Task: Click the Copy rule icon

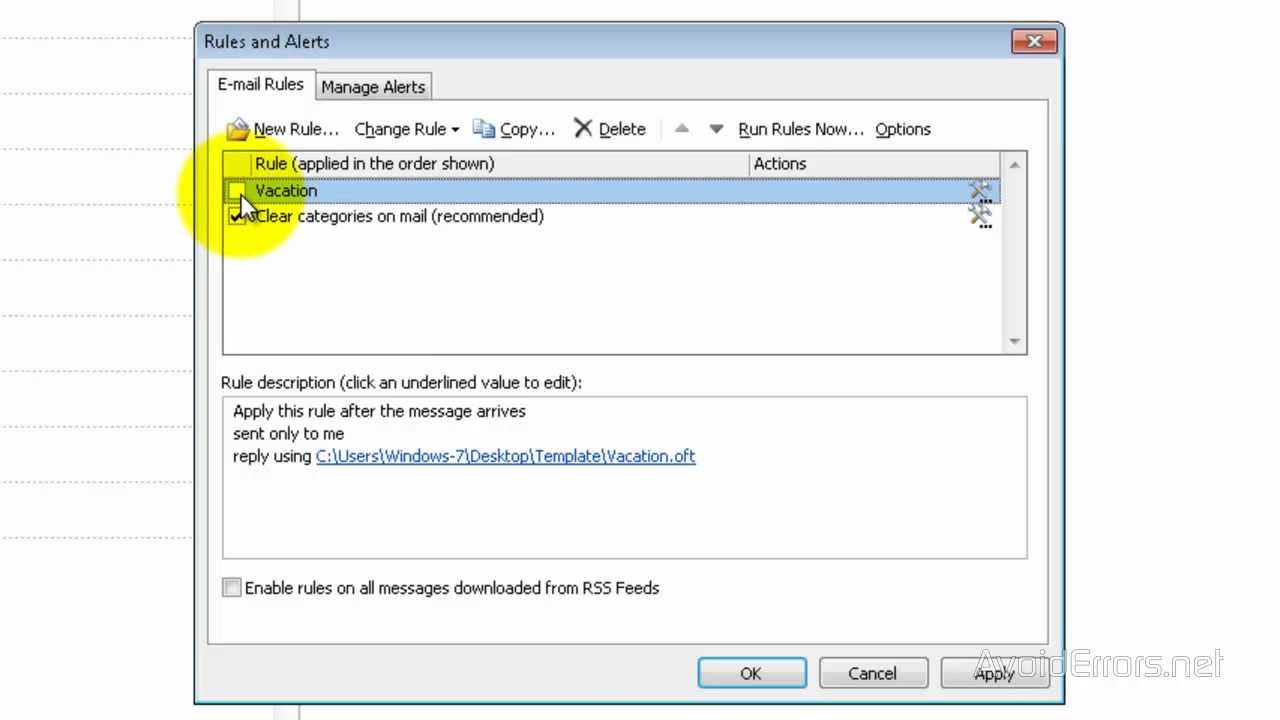Action: (x=484, y=129)
